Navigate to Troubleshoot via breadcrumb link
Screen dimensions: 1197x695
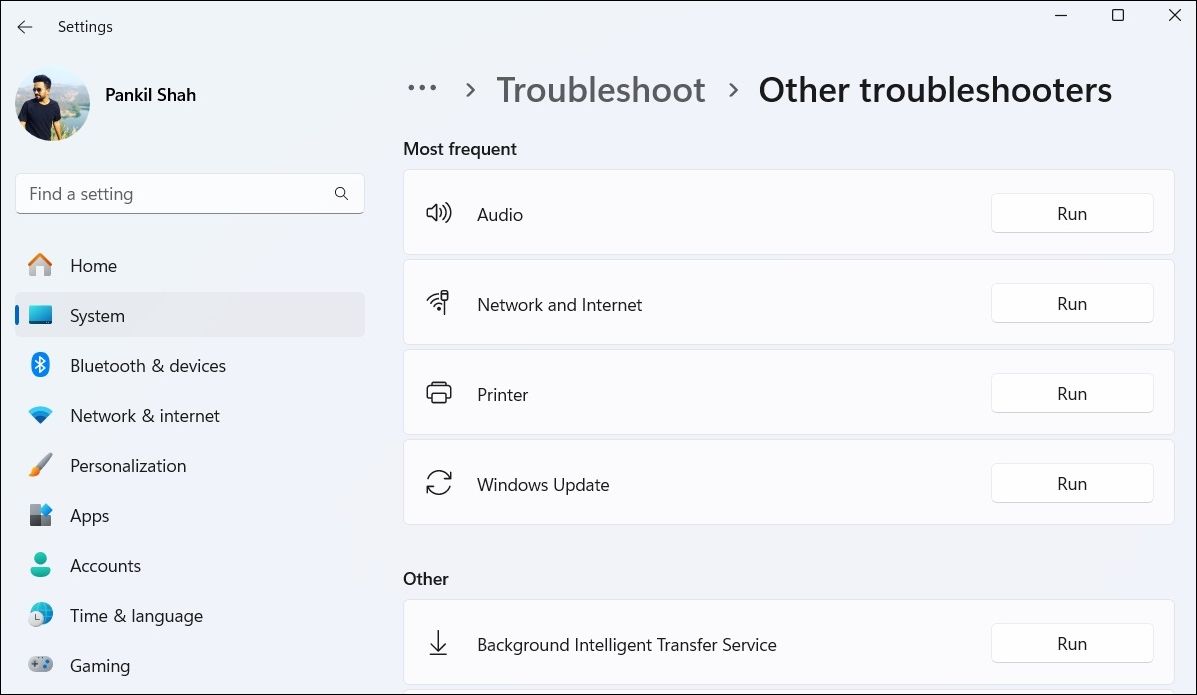point(601,89)
